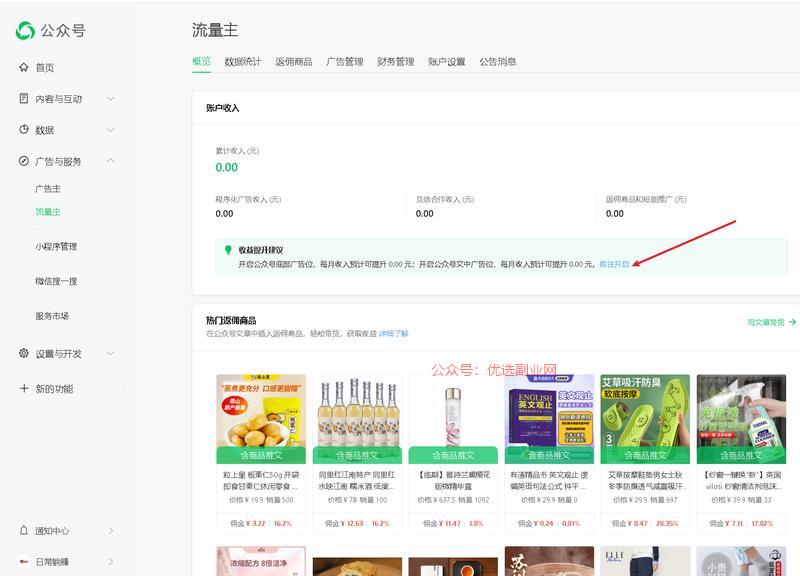Open 通知中心 right chevron
The height and width of the screenshot is (576, 800).
(111, 531)
